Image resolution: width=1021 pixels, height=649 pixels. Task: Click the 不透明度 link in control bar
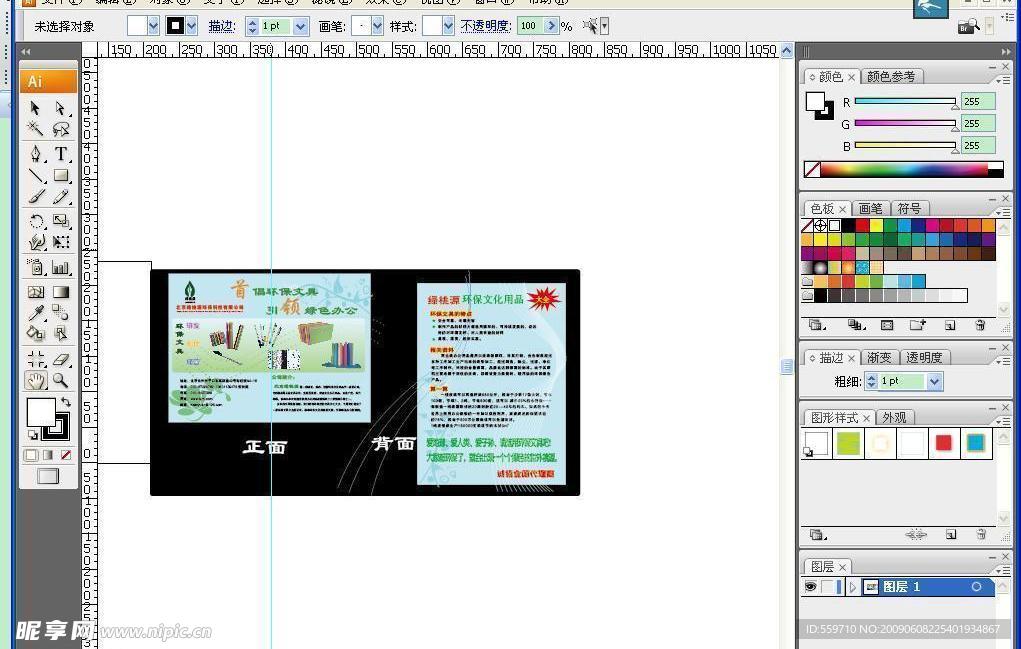[485, 26]
